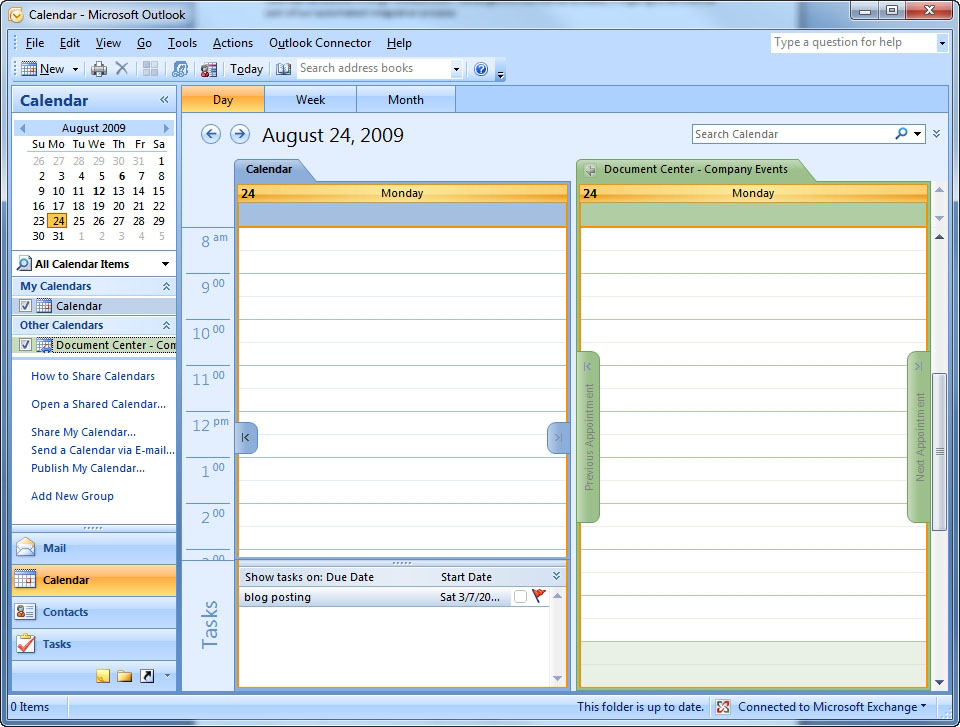
Task: Click Next Appointment tab in Calendar pane
Action: (558, 437)
